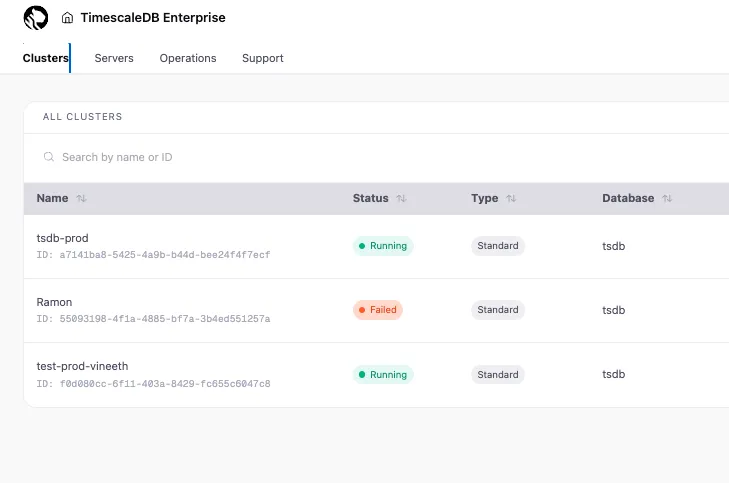Open the tsdb-prod cluster
Screen dimensions: 729x483
[x=62, y=238]
